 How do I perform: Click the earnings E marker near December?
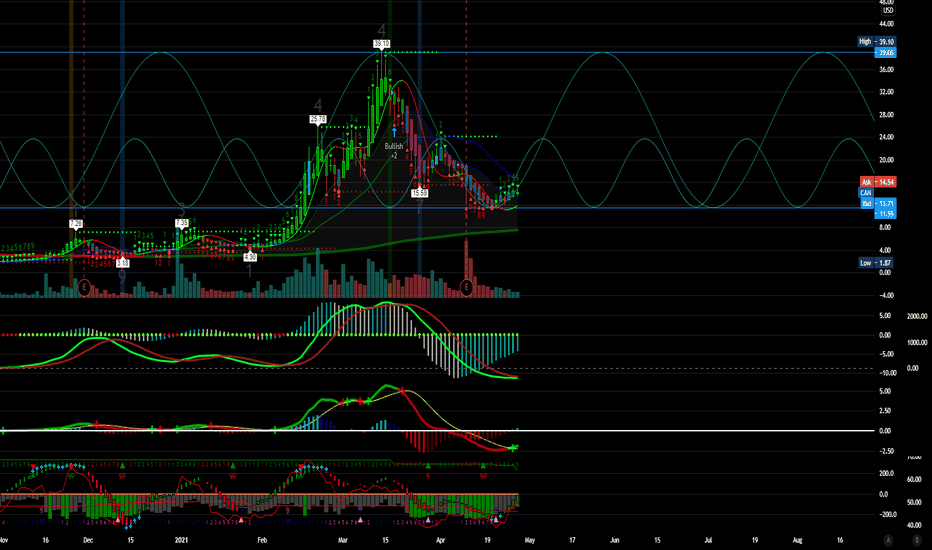click(x=84, y=288)
